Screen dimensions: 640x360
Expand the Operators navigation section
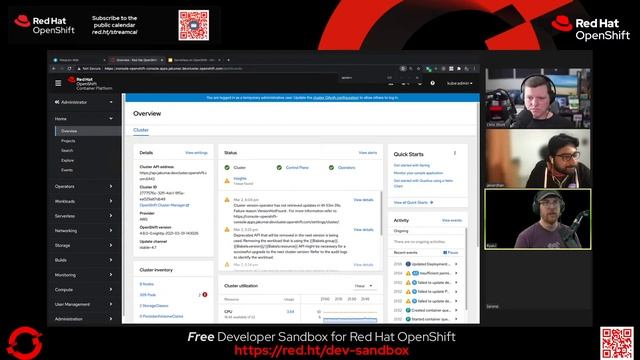click(x=84, y=187)
